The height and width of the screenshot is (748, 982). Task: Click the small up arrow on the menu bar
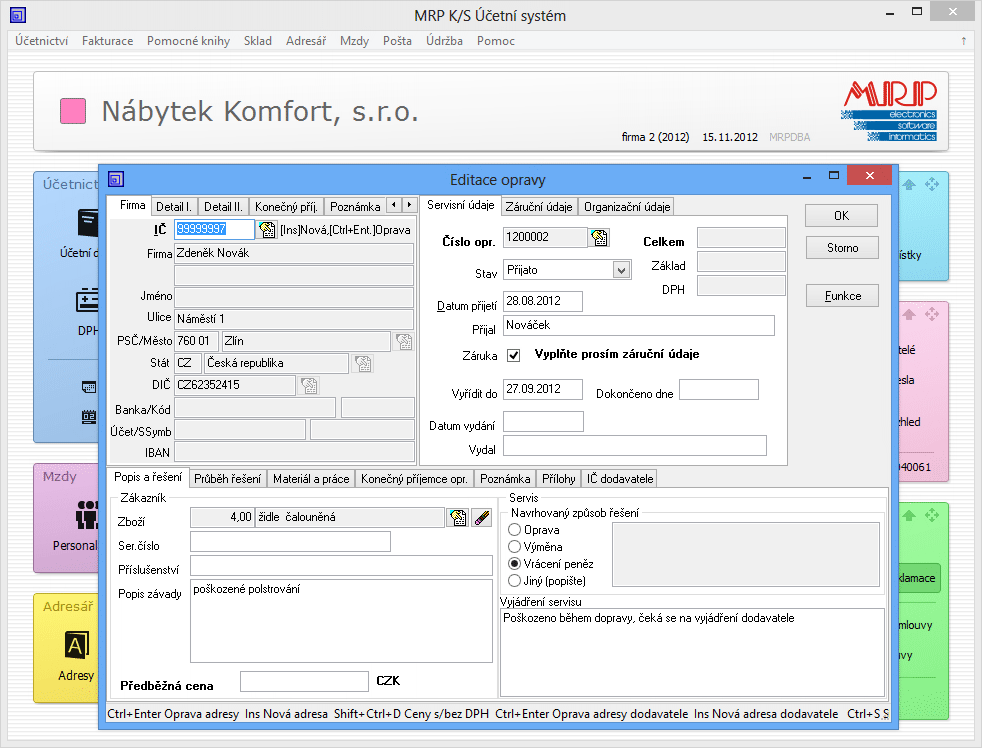(x=963, y=41)
